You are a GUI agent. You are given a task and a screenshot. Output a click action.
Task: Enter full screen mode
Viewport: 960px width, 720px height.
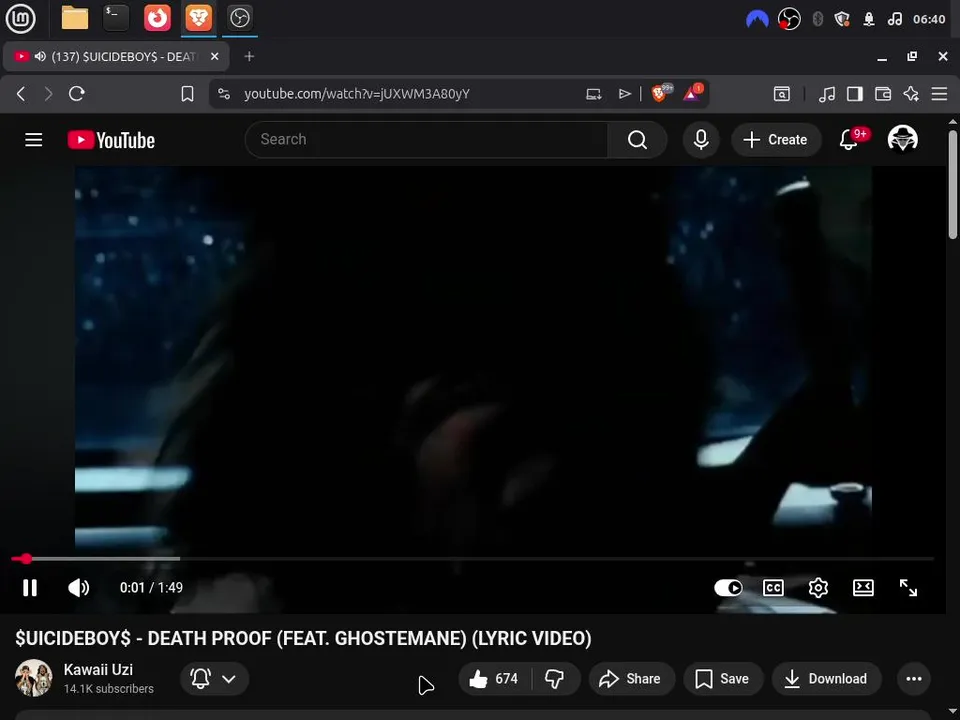(x=908, y=588)
